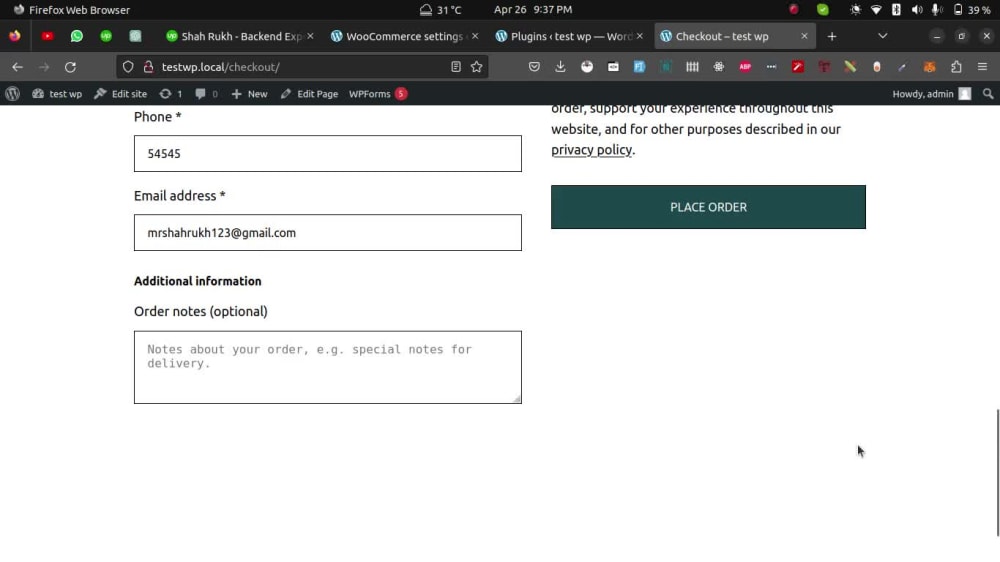The width and height of the screenshot is (1000, 562).
Task: Open the pinned Upwork tab
Action: click(x=106, y=36)
